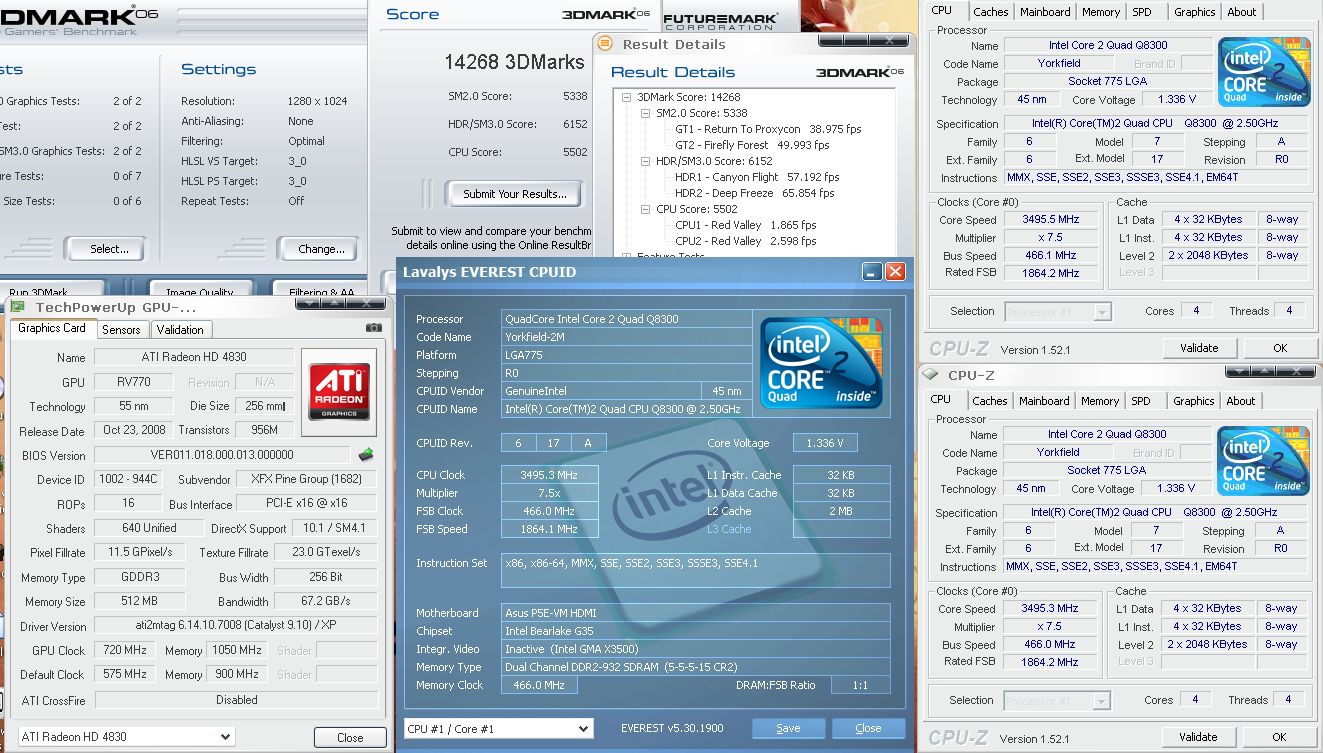Open Memory tab in upper CPU-Z window
The width and height of the screenshot is (1323, 753).
(x=1101, y=12)
